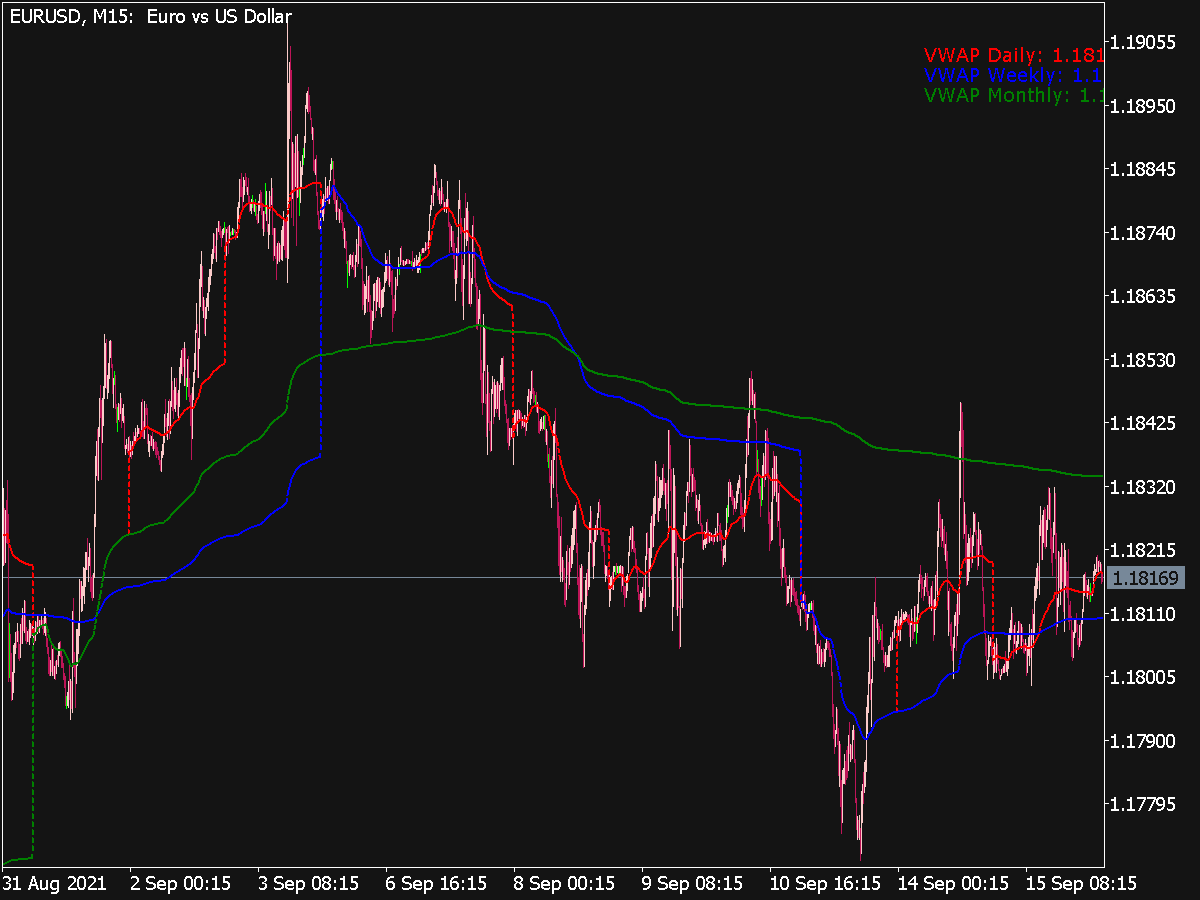The width and height of the screenshot is (1200, 900).
Task: Click the EURUSD, M15 chart title text
Action: (148, 16)
